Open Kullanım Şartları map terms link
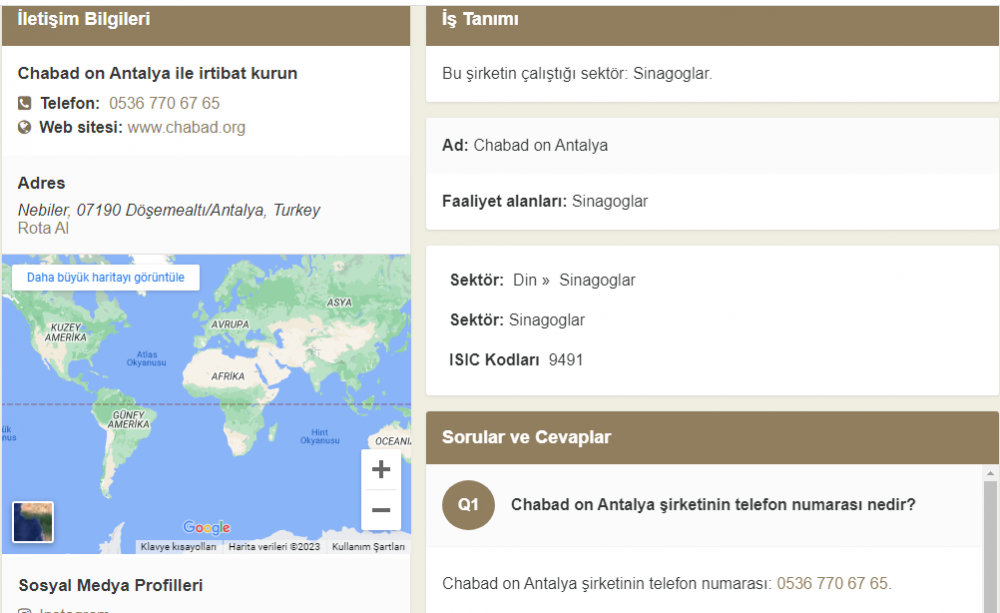Screen dimensions: 1000x613 368,547
